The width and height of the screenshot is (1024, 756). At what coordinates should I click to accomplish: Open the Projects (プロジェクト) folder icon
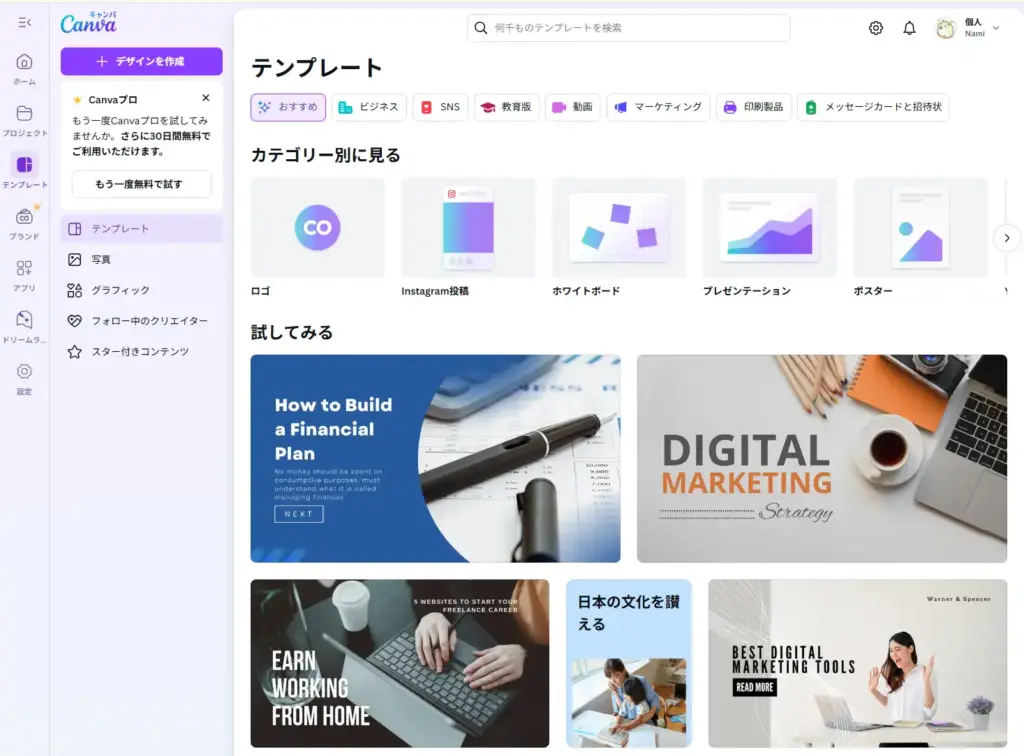(24, 114)
